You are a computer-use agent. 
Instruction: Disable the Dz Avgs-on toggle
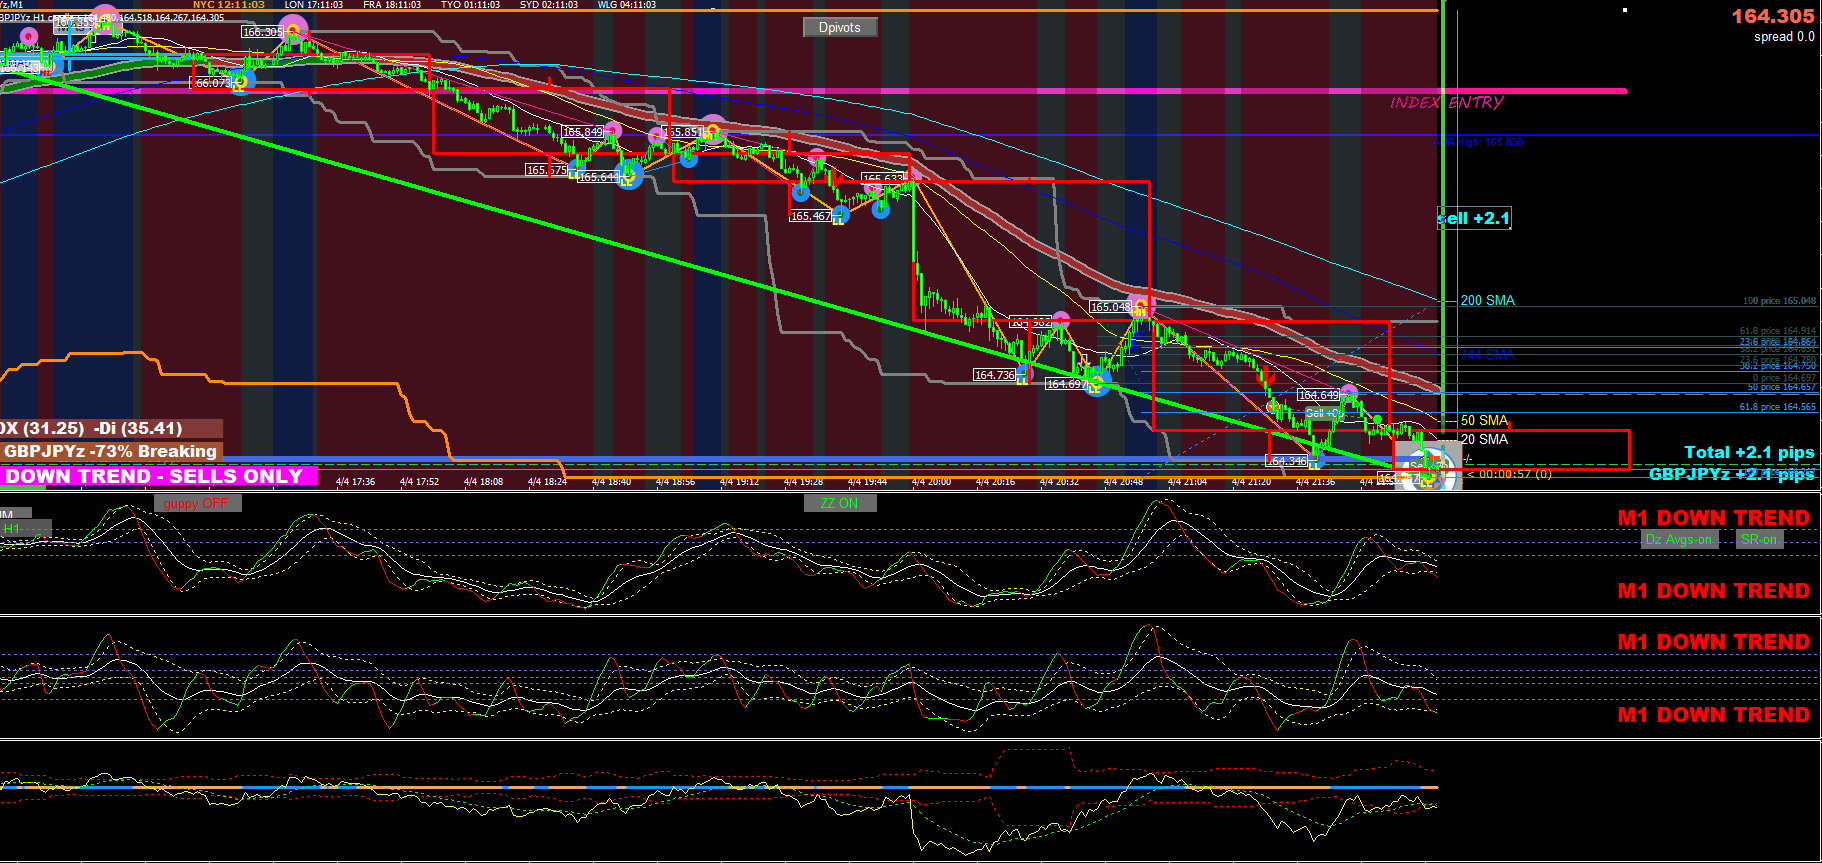(1679, 539)
